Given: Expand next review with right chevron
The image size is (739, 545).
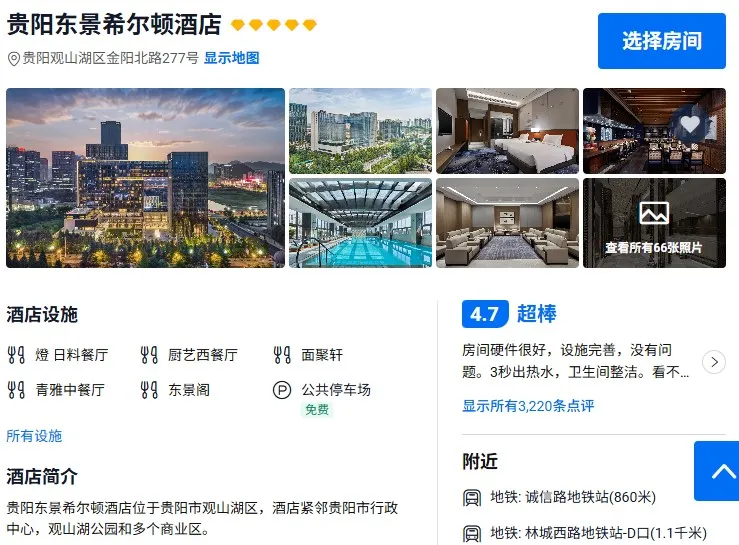Looking at the screenshot, I should (x=714, y=362).
